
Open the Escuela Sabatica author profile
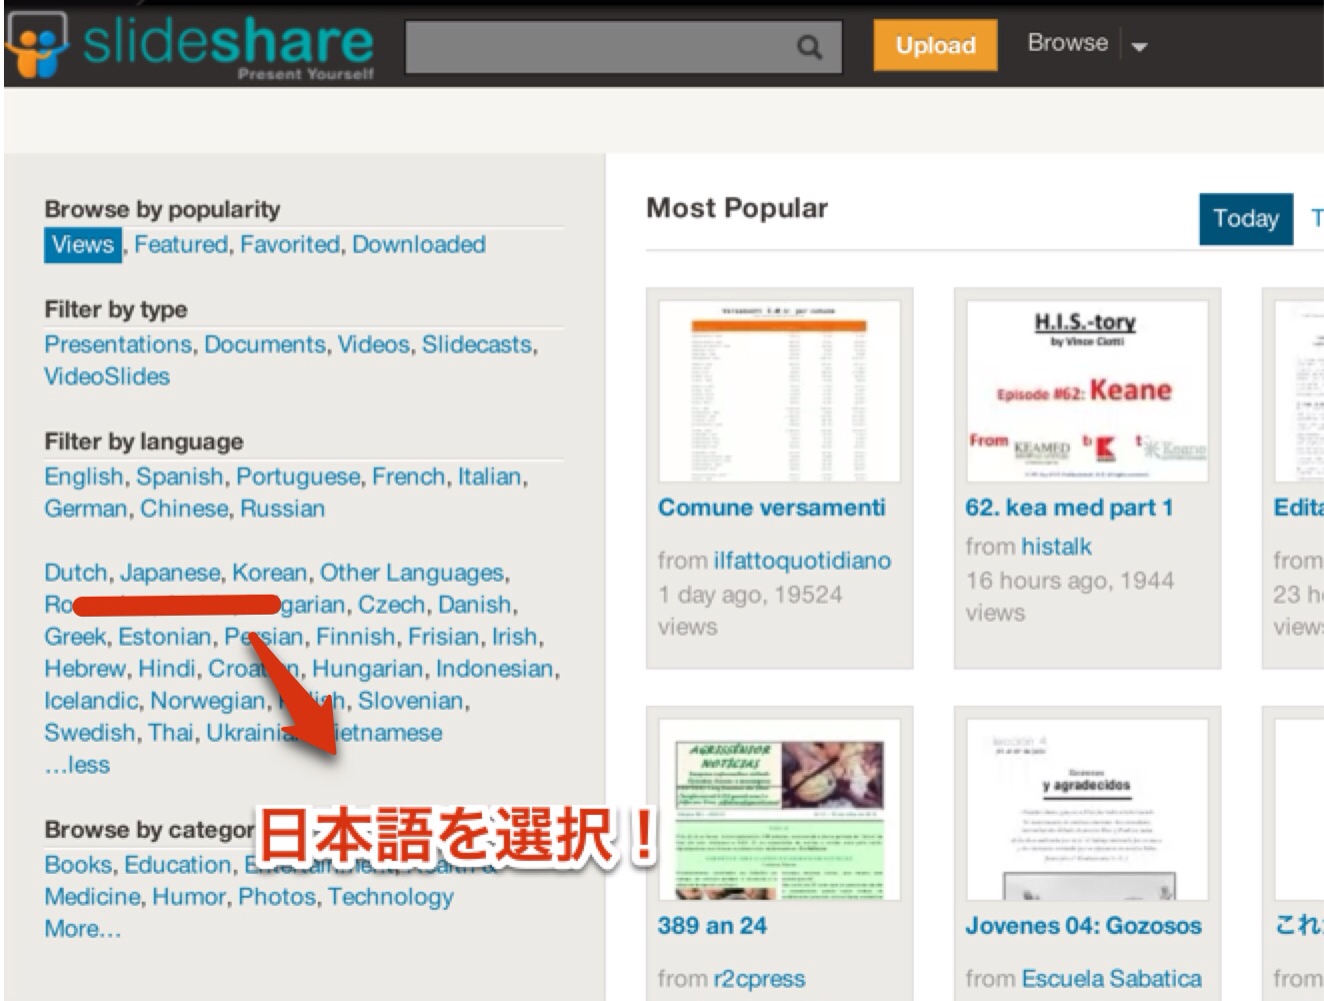tap(1112, 978)
